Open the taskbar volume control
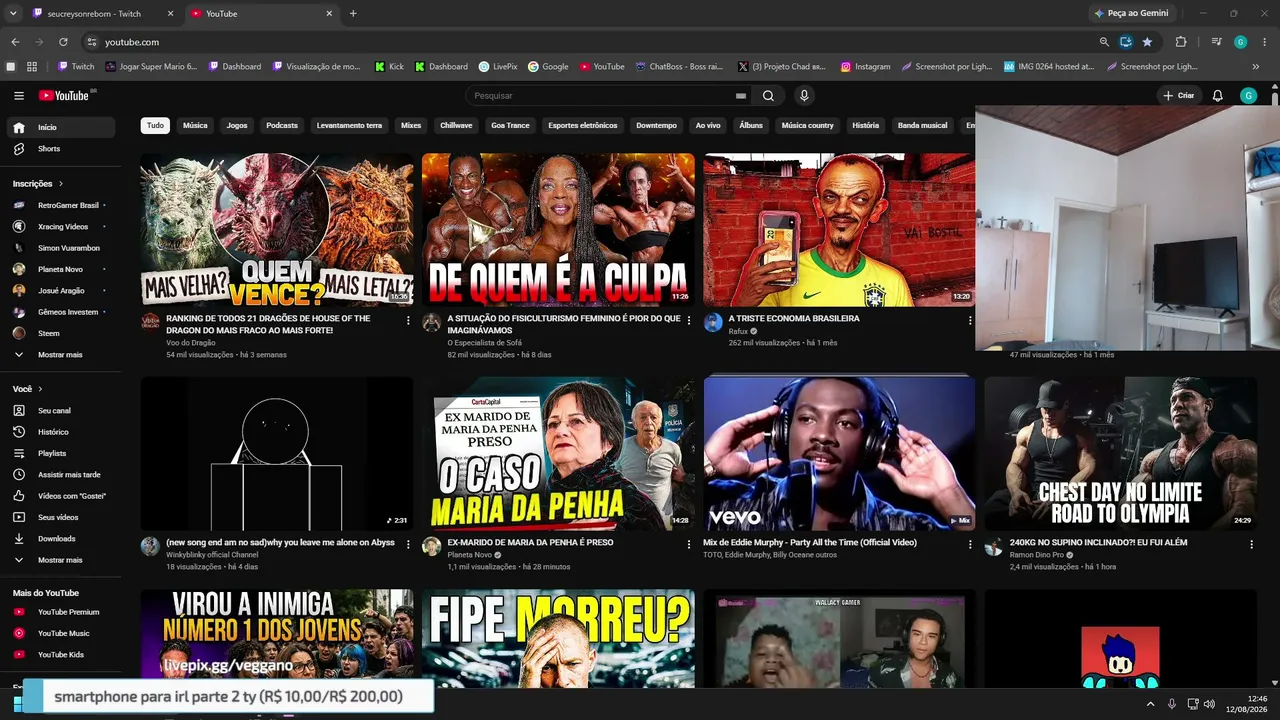Viewport: 1280px width, 720px height. (1209, 704)
